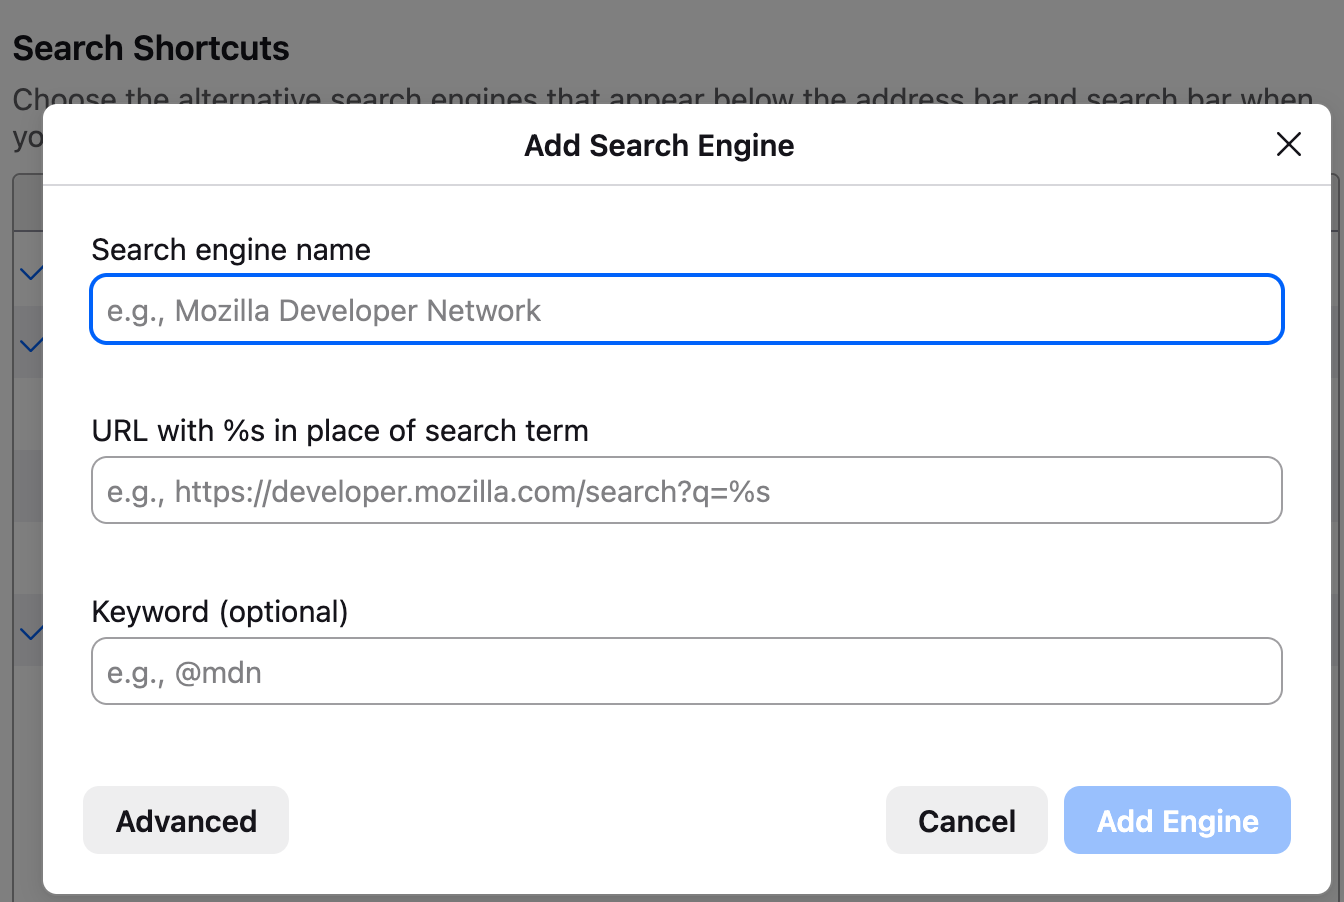Viewport: 1344px width, 902px height.
Task: Click the "Add Search Engine" dialog title
Action: (659, 146)
